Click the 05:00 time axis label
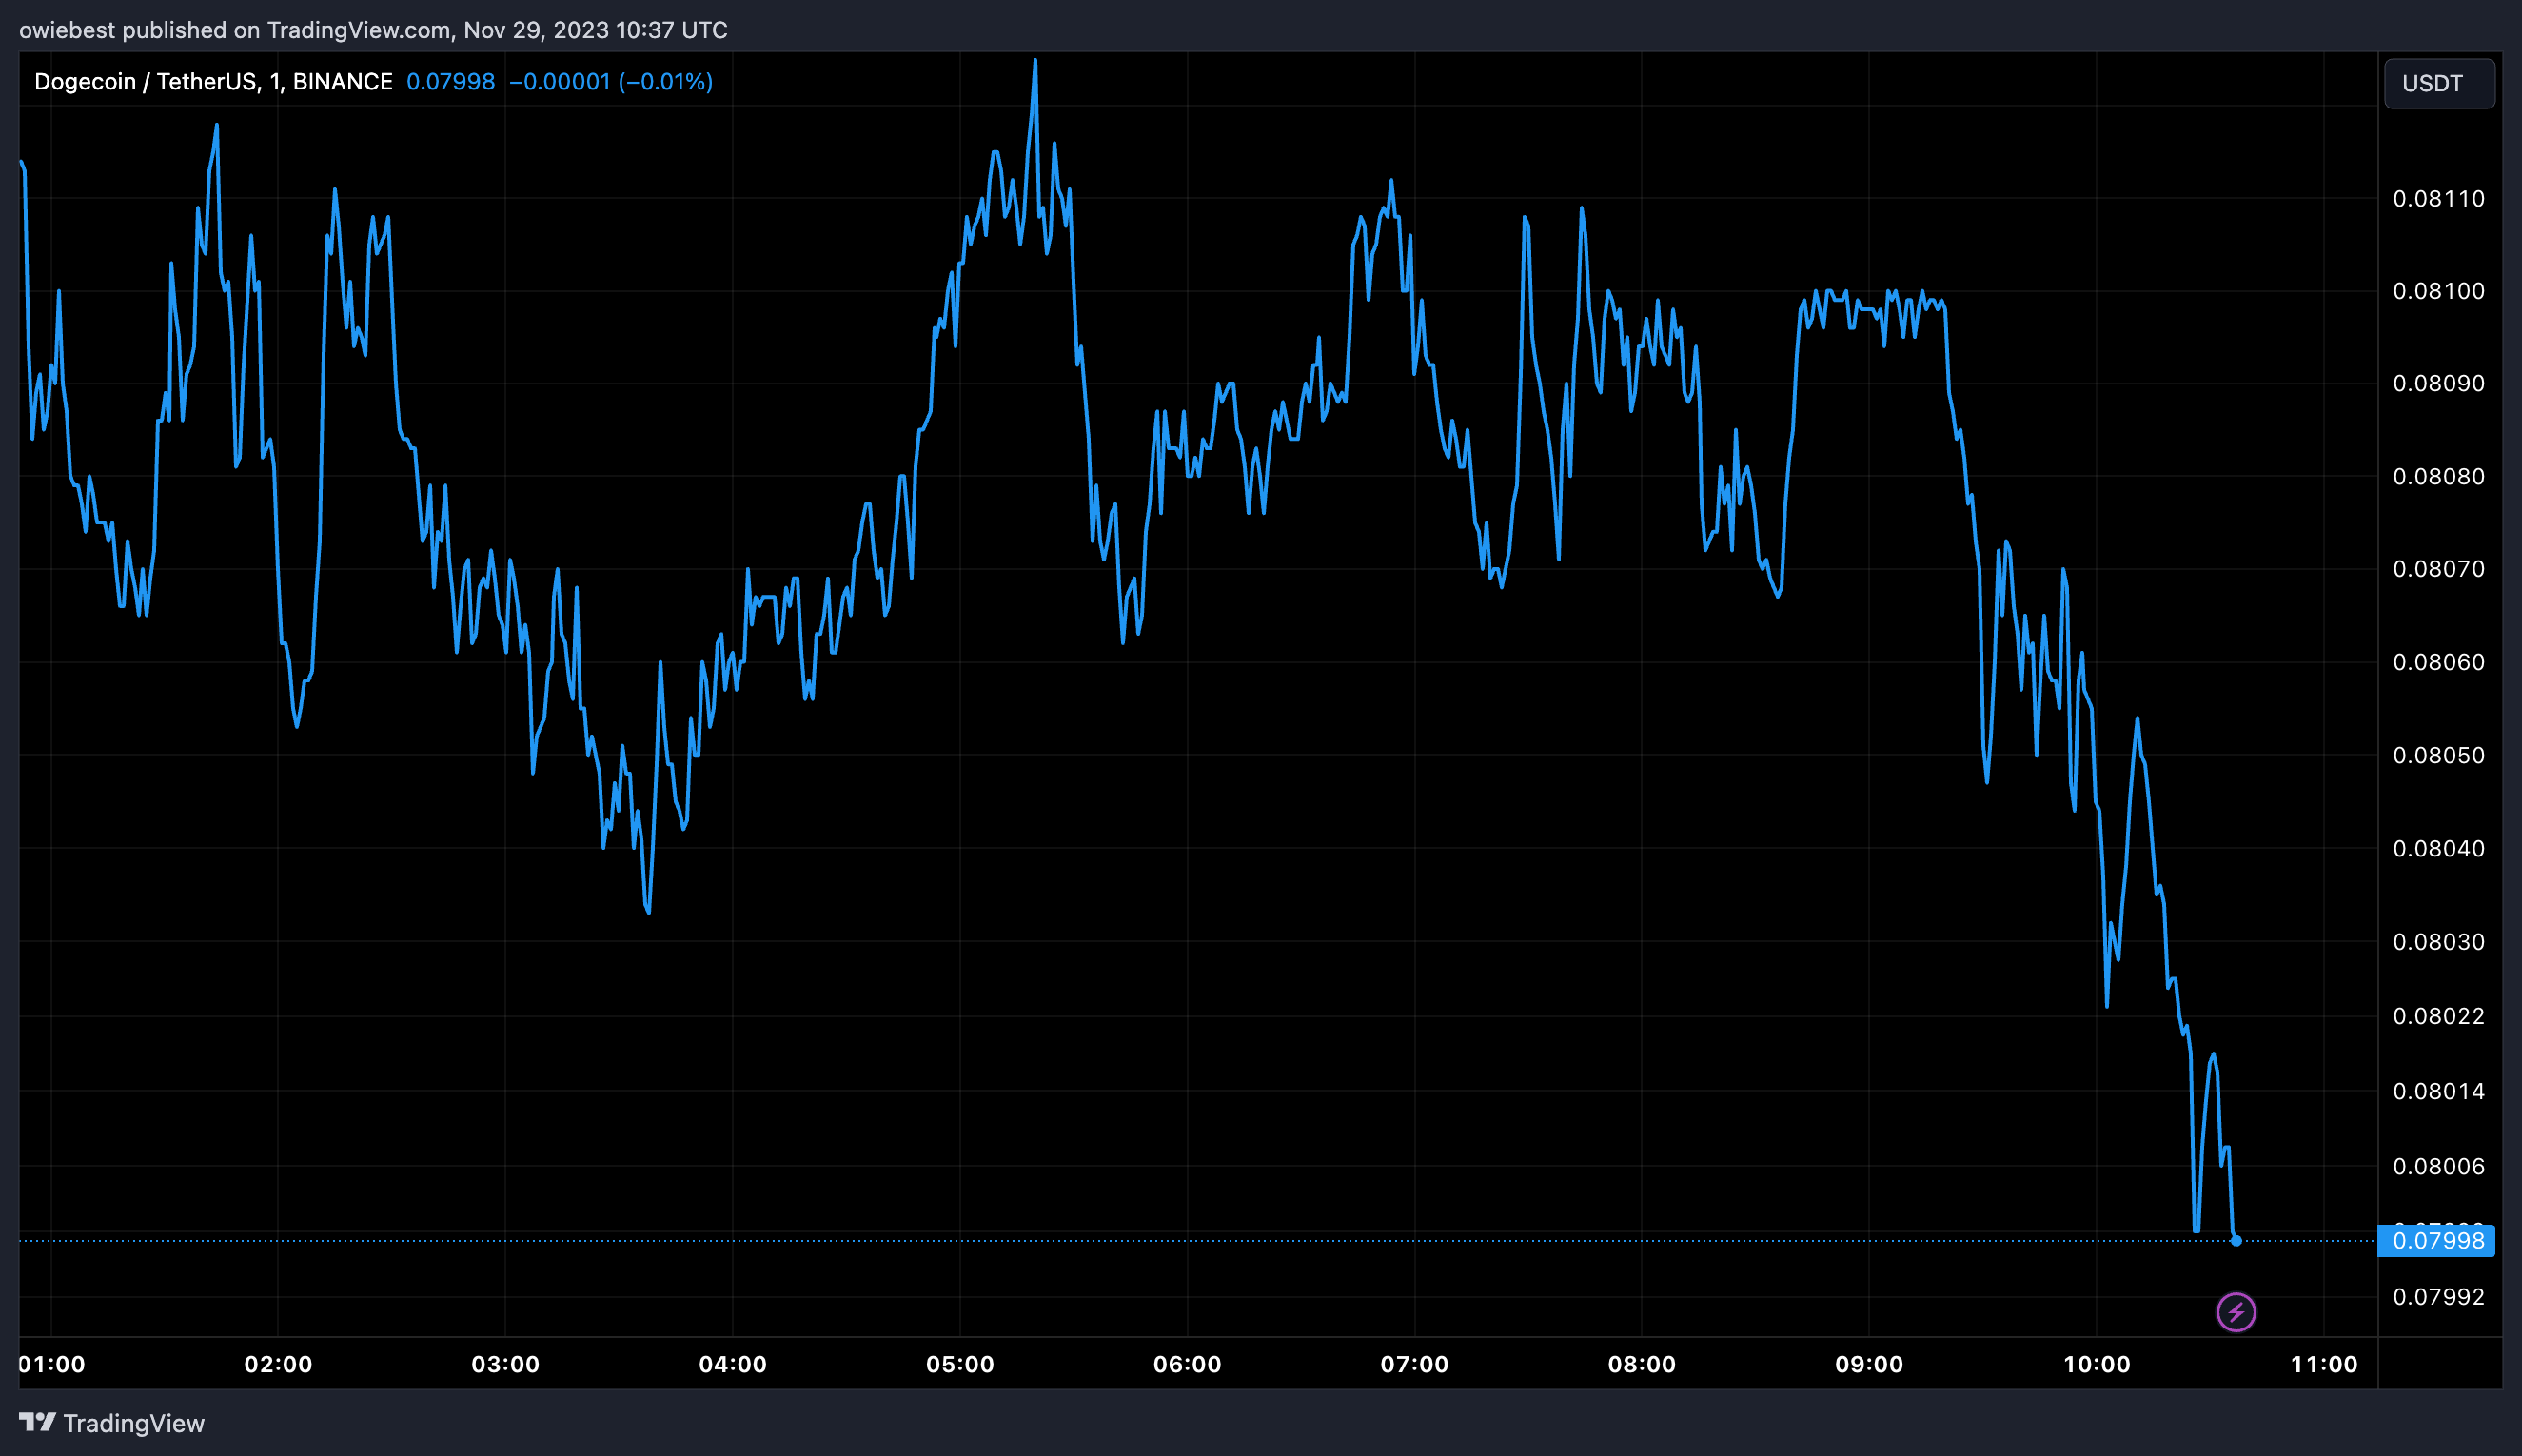The image size is (2522, 1456). pyautogui.click(x=960, y=1364)
